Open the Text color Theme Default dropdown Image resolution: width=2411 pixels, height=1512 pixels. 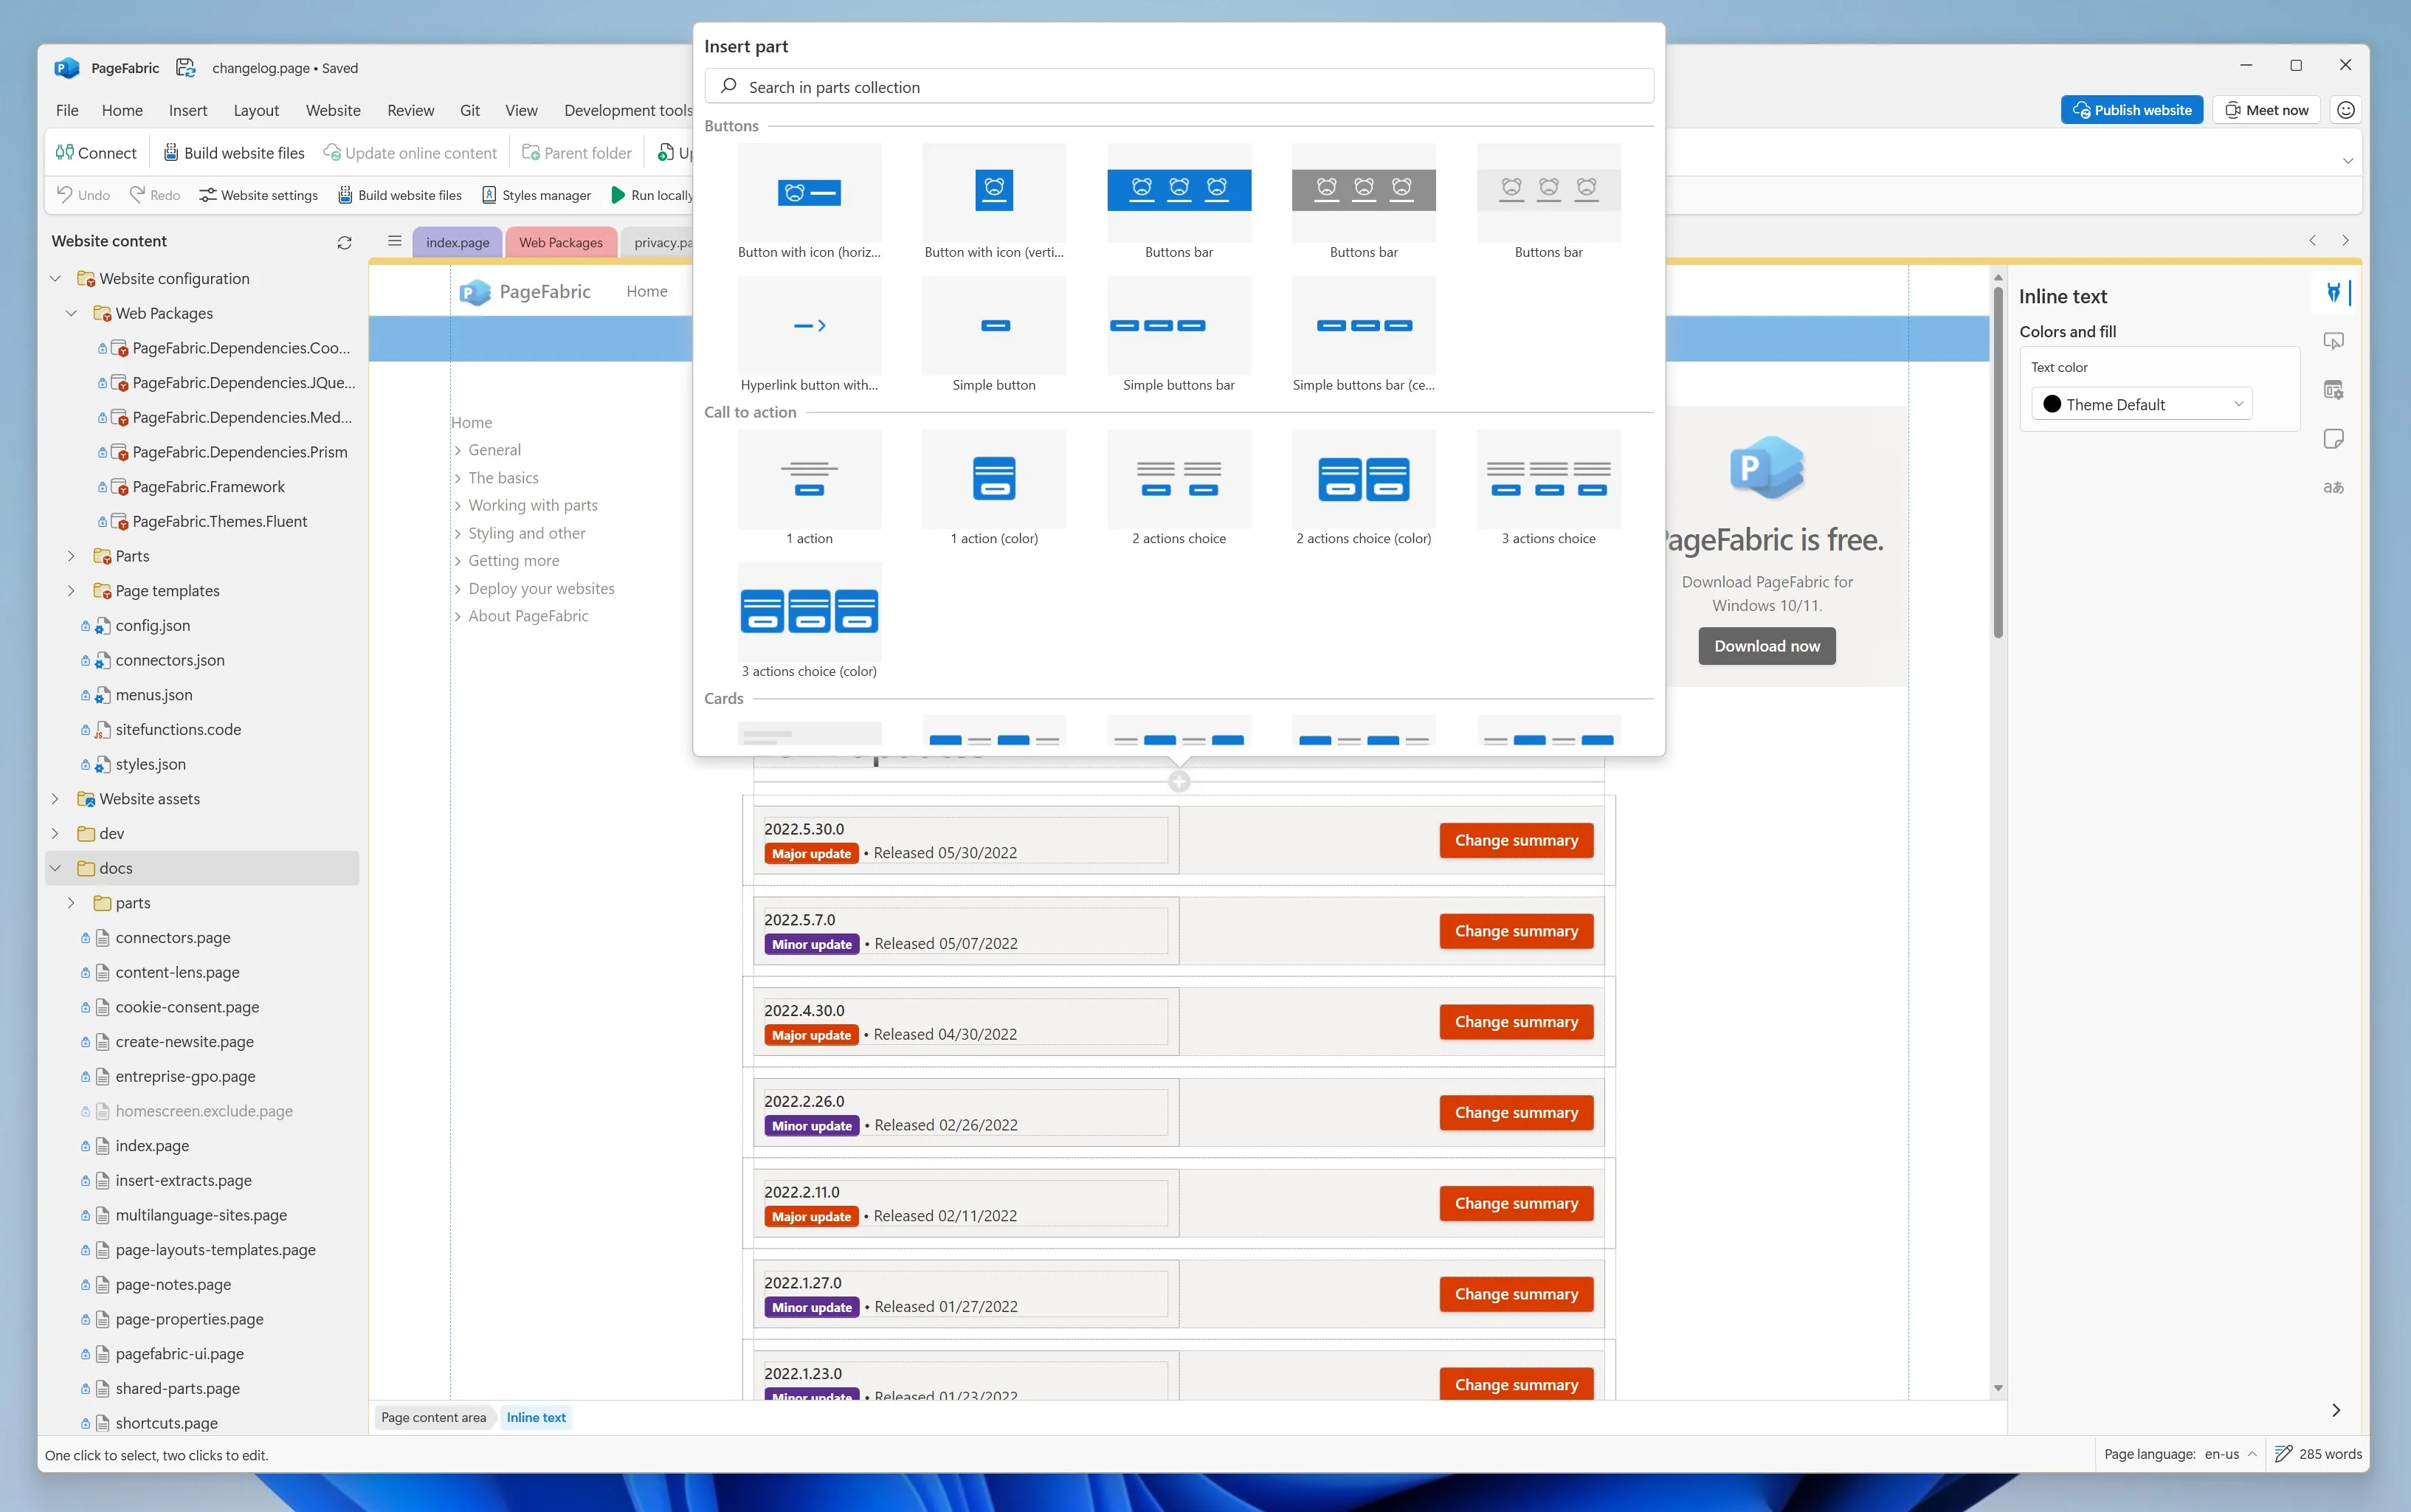2141,404
